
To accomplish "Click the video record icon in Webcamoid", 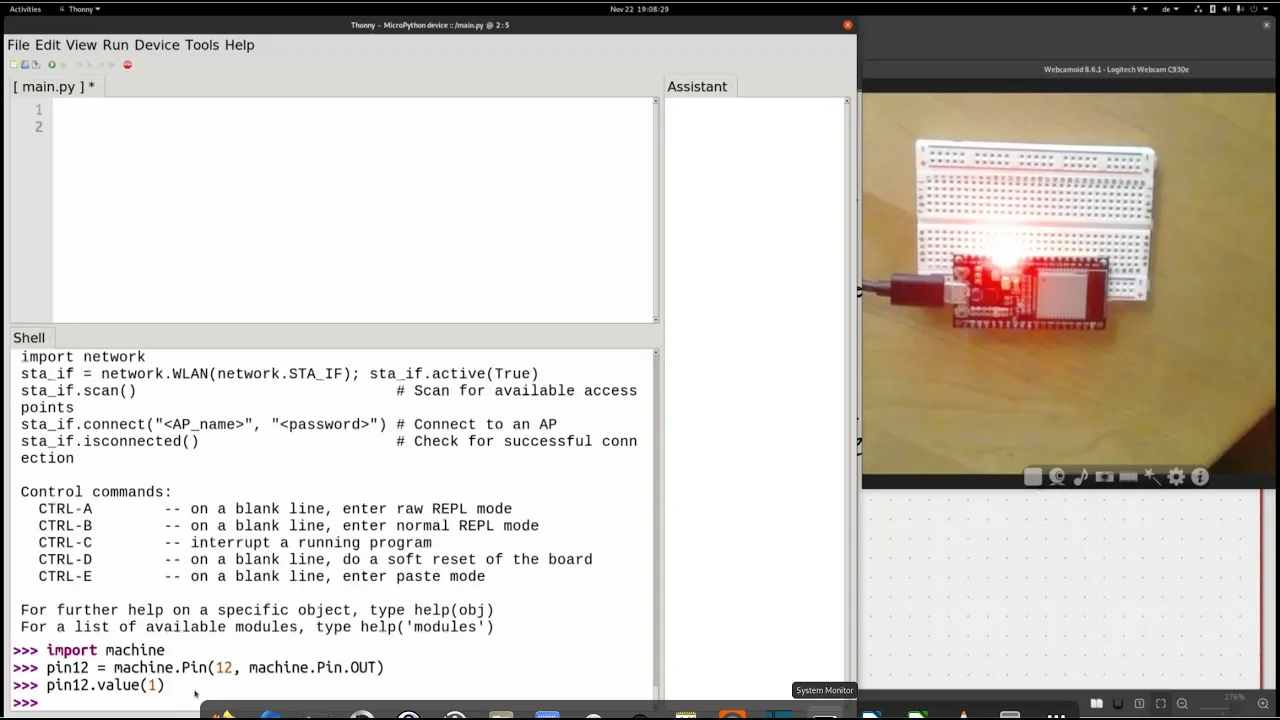I will [1128, 477].
